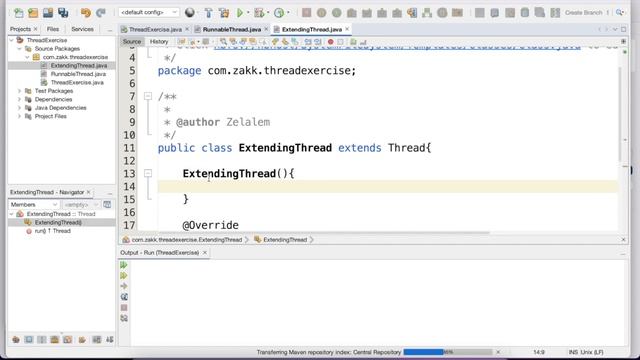Click the Create Branch button
The image size is (640, 360).
(584, 13)
